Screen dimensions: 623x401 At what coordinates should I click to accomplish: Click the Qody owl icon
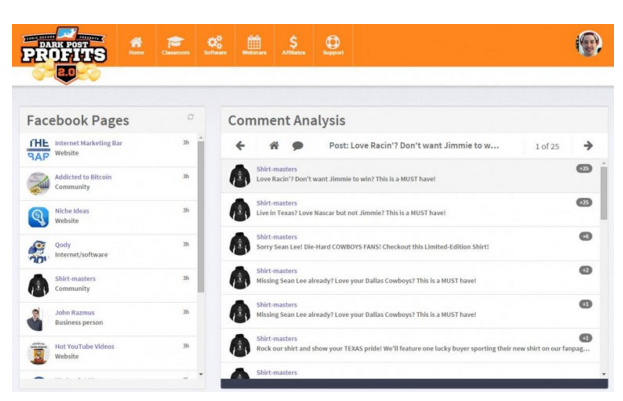click(x=39, y=251)
